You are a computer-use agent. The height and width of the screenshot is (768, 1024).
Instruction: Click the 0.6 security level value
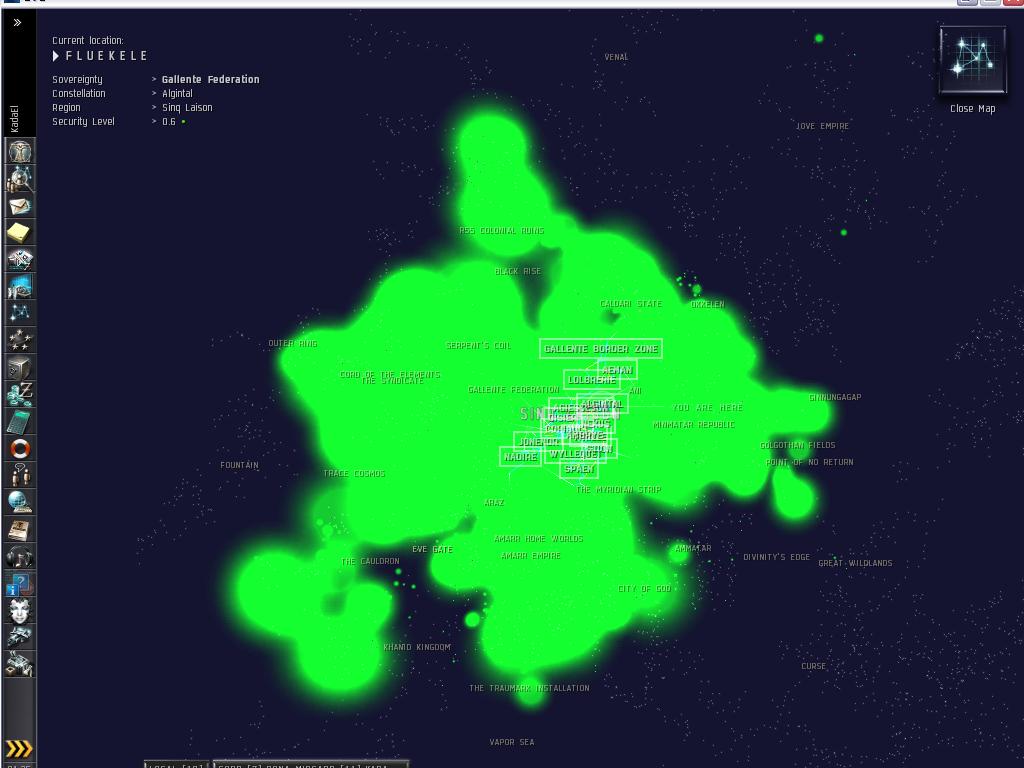tap(168, 121)
